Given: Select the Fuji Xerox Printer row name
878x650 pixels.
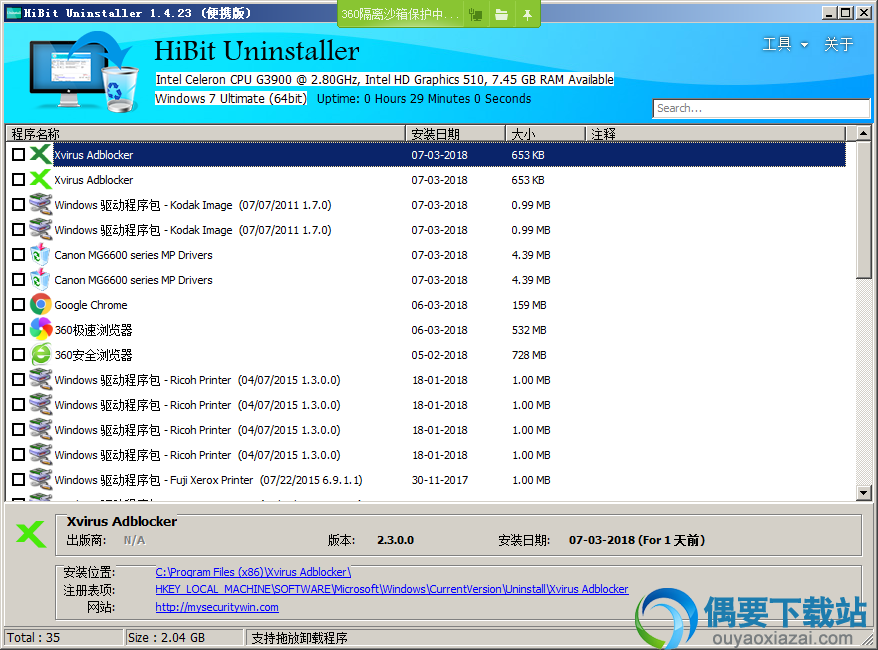Looking at the screenshot, I should 208,480.
